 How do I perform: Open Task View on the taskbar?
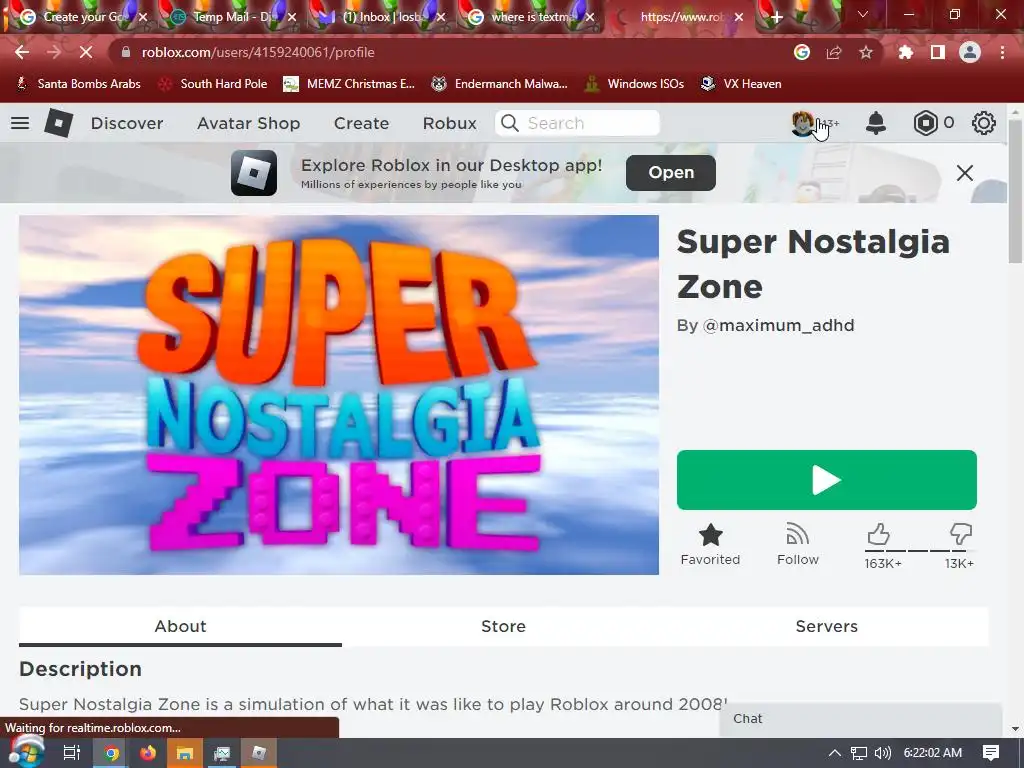pos(72,752)
